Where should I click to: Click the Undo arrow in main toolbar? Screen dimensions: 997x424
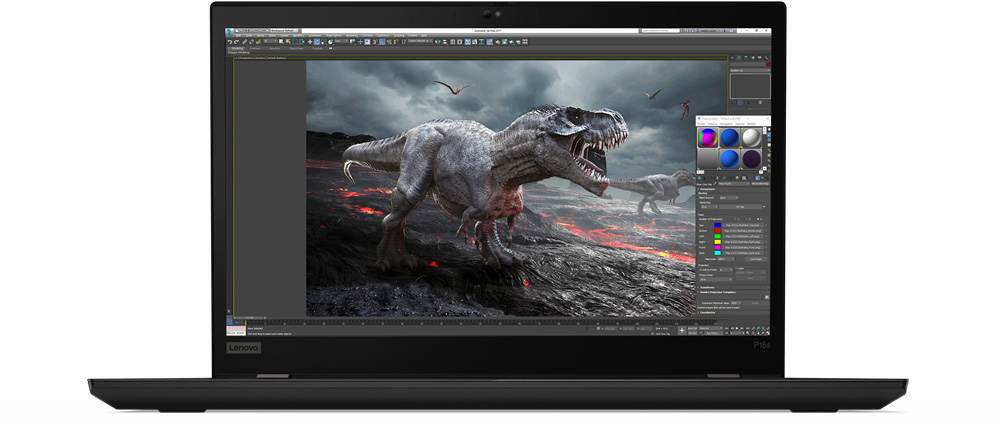(x=229, y=41)
